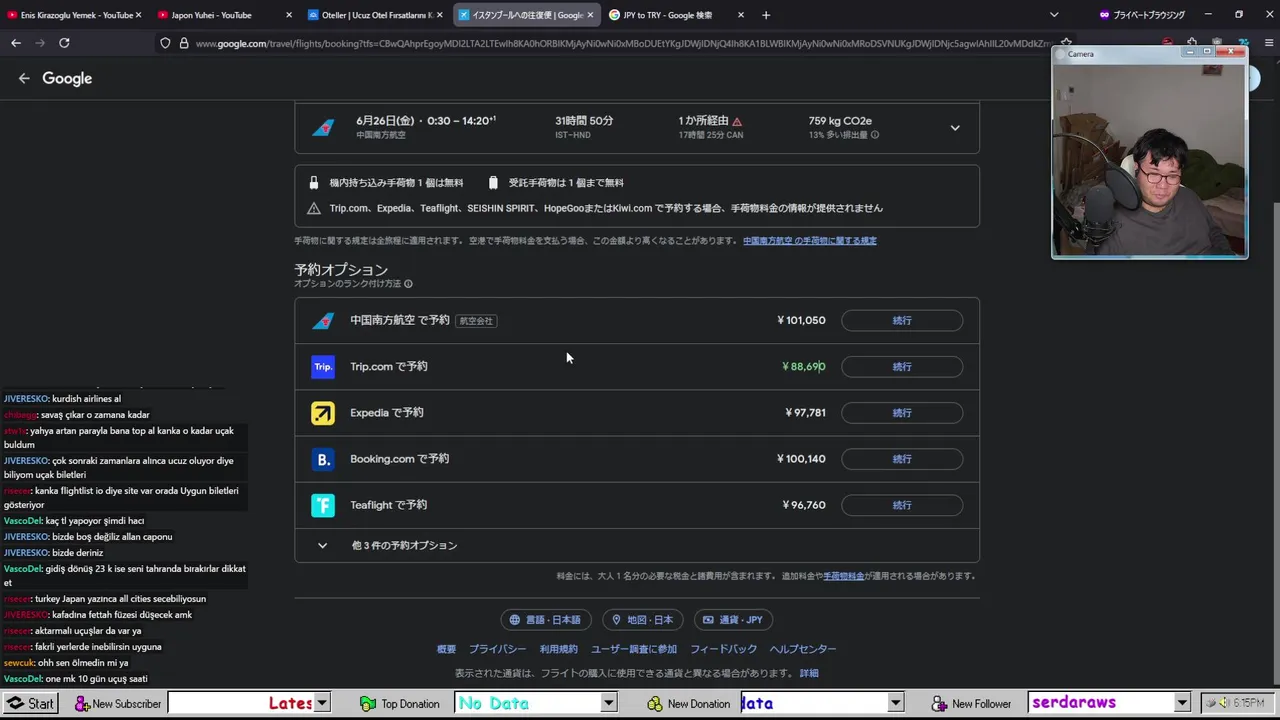1280x720 pixels.
Task: Open the New Follower dropdown arrow
Action: point(1182,704)
